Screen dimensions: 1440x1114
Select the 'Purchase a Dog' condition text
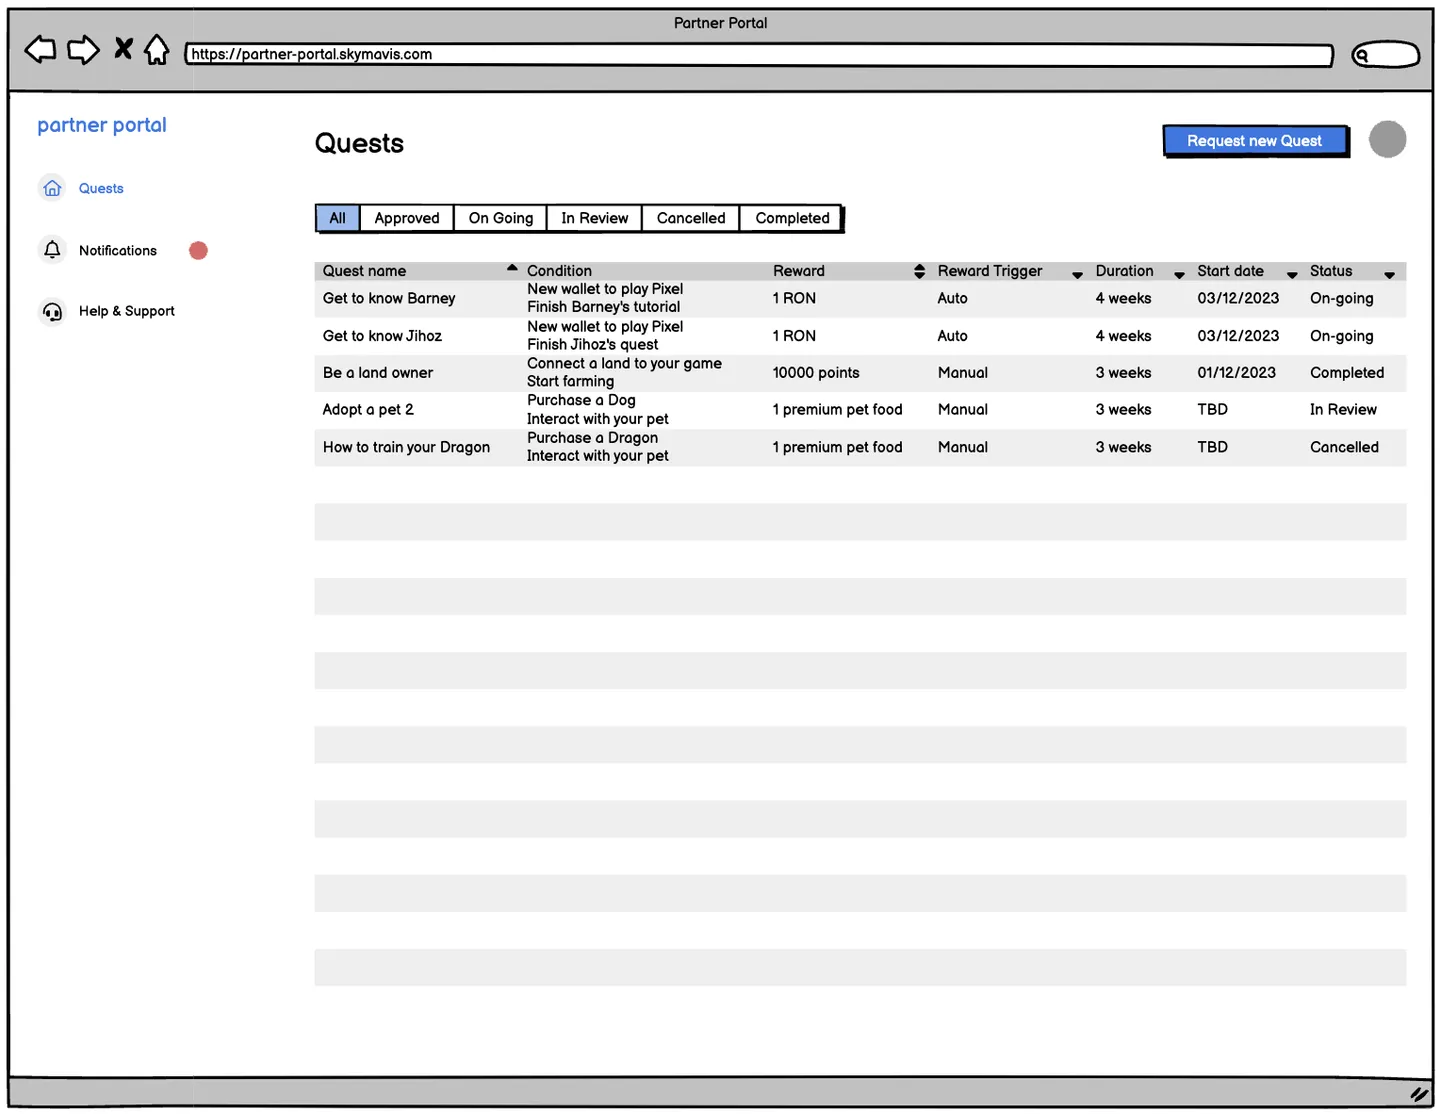581,400
